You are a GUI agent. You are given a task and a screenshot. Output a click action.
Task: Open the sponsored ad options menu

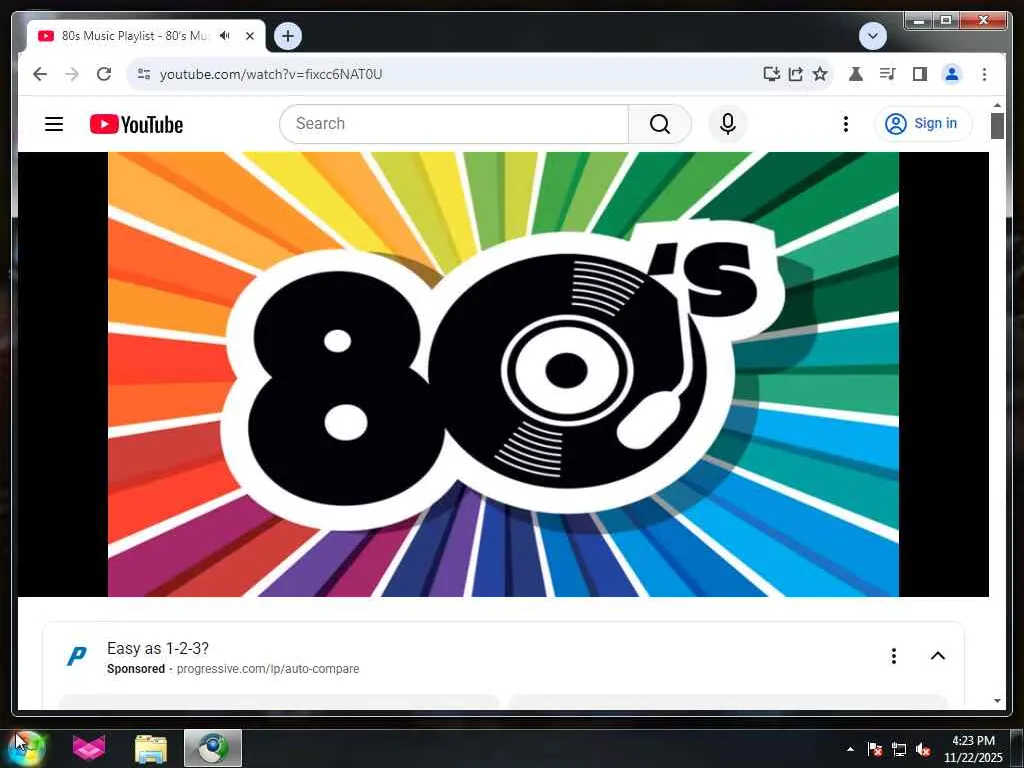pyautogui.click(x=893, y=656)
